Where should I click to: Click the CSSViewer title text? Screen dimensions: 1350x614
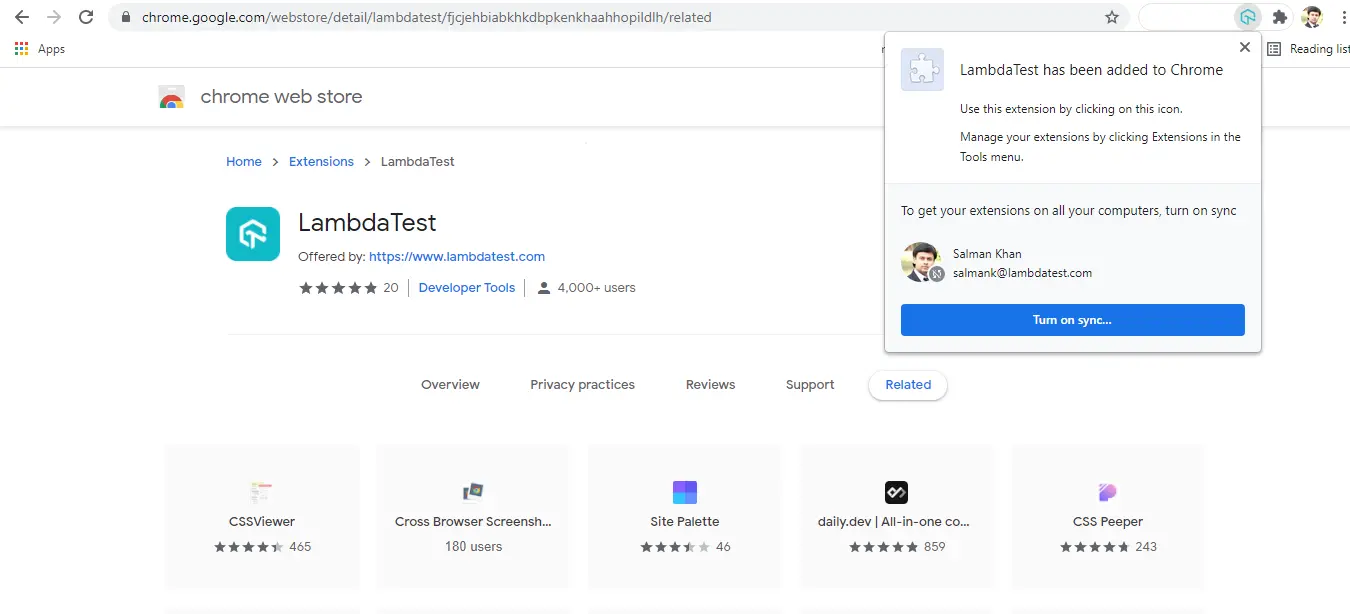[x=262, y=522]
